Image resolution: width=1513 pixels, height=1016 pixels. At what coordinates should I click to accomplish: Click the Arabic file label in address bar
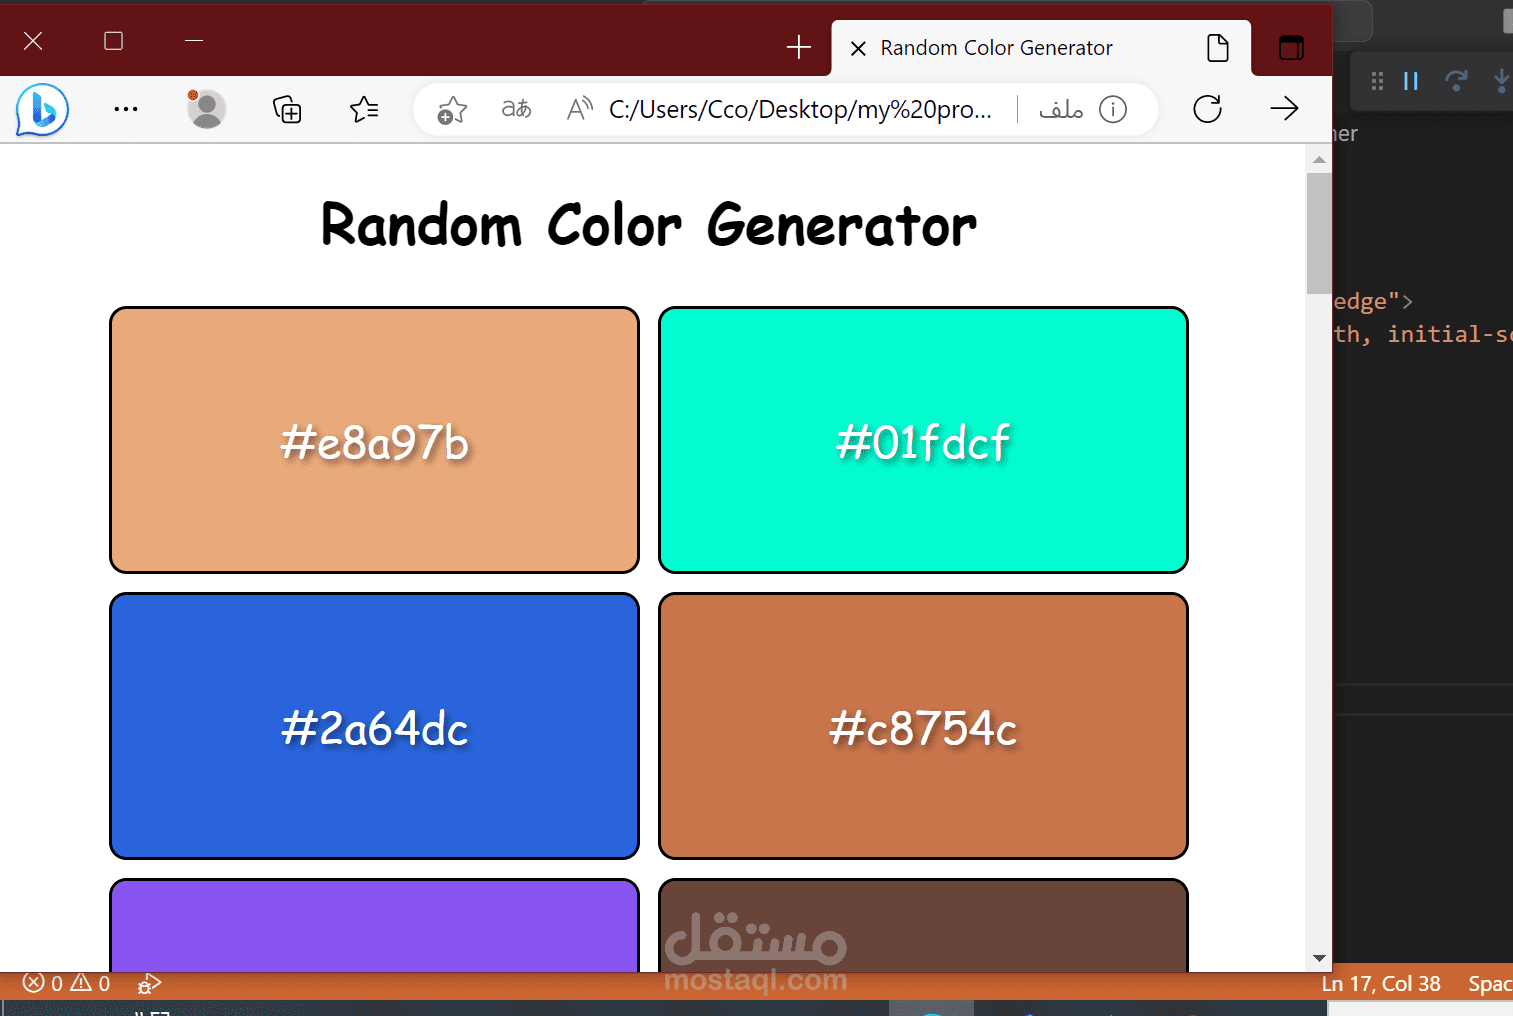tap(1061, 108)
